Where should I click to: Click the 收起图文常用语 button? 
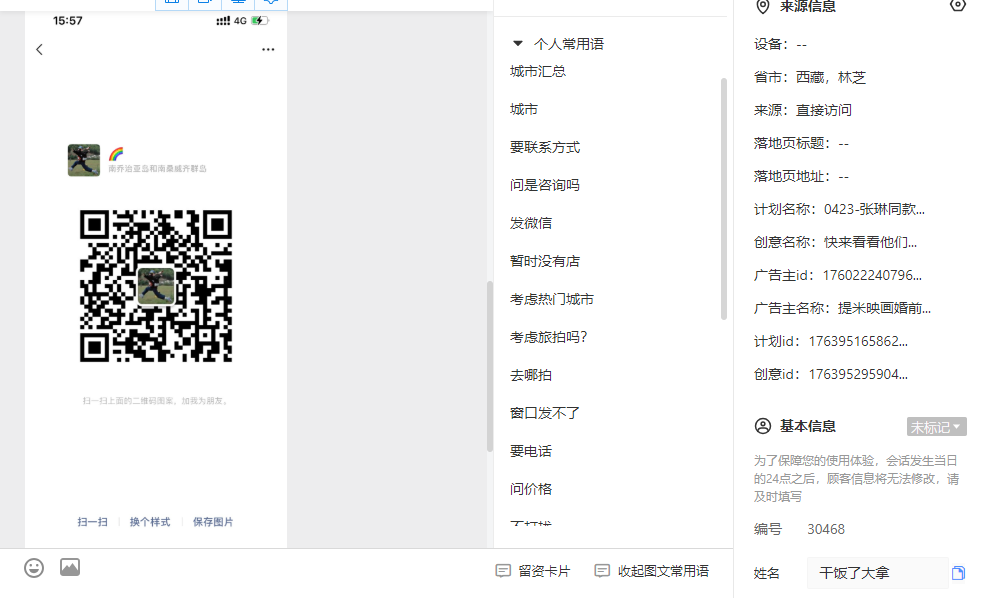(x=652, y=571)
